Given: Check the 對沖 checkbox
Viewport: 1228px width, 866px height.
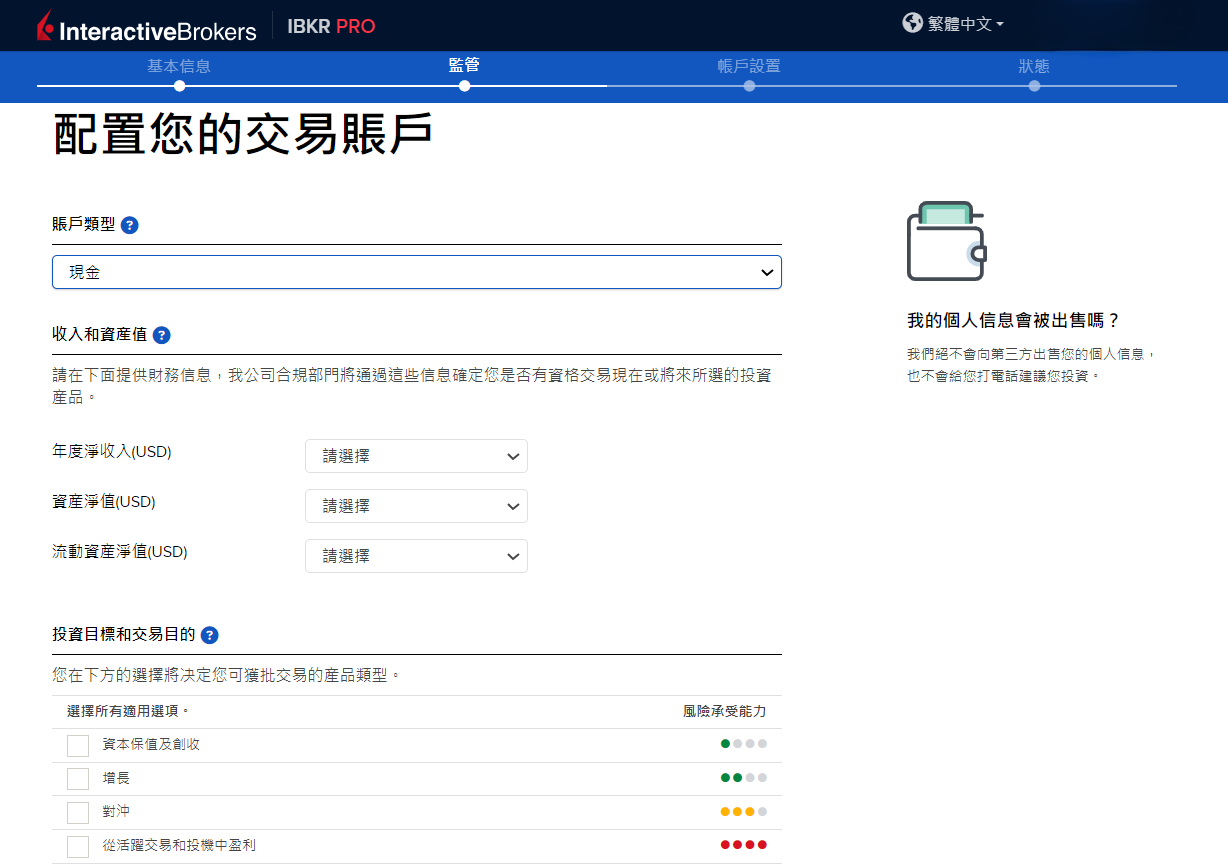Looking at the screenshot, I should [78, 813].
